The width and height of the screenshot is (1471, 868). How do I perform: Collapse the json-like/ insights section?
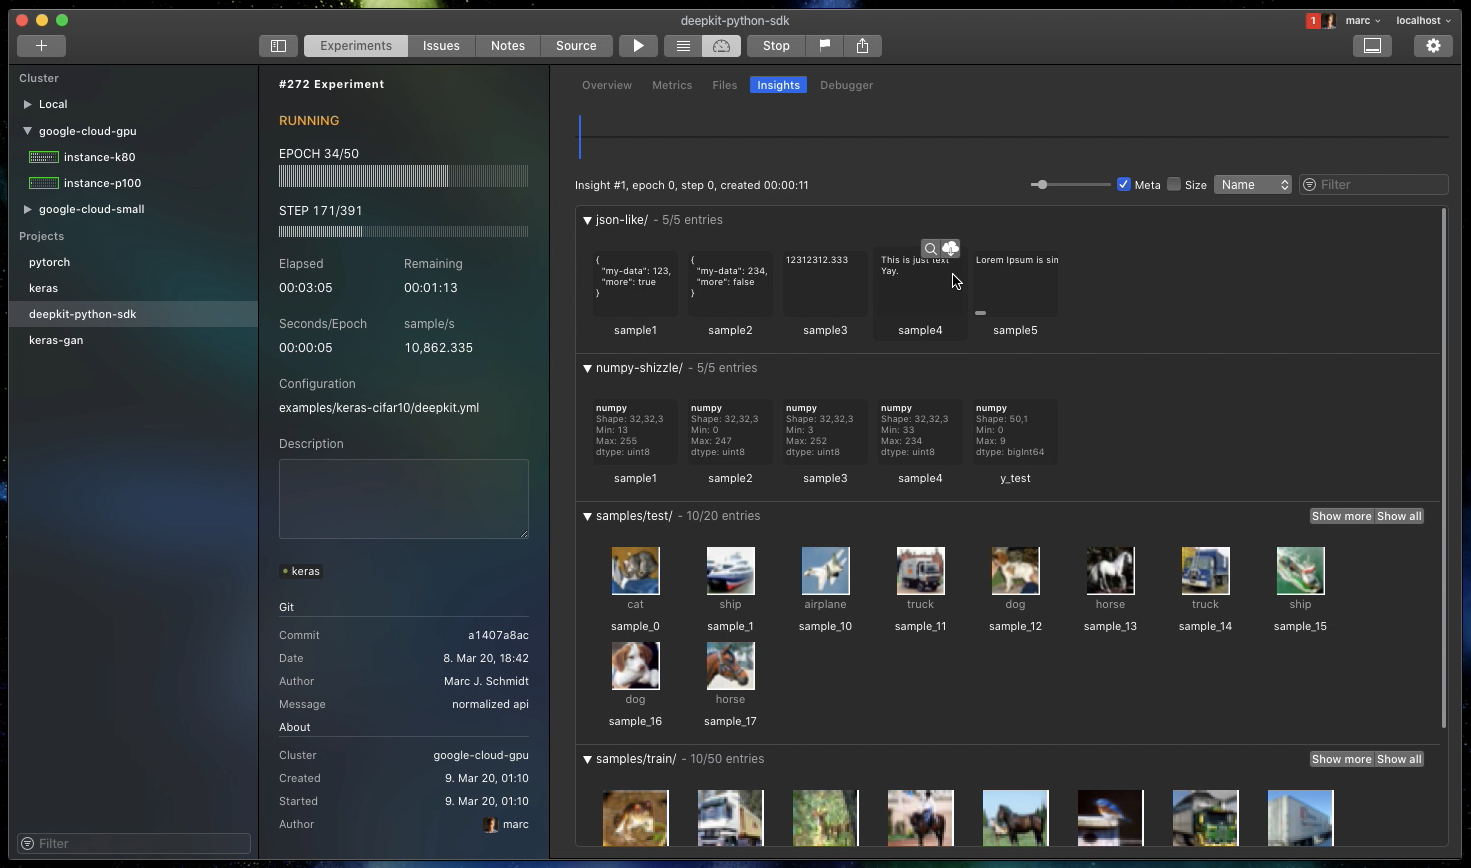(x=587, y=219)
